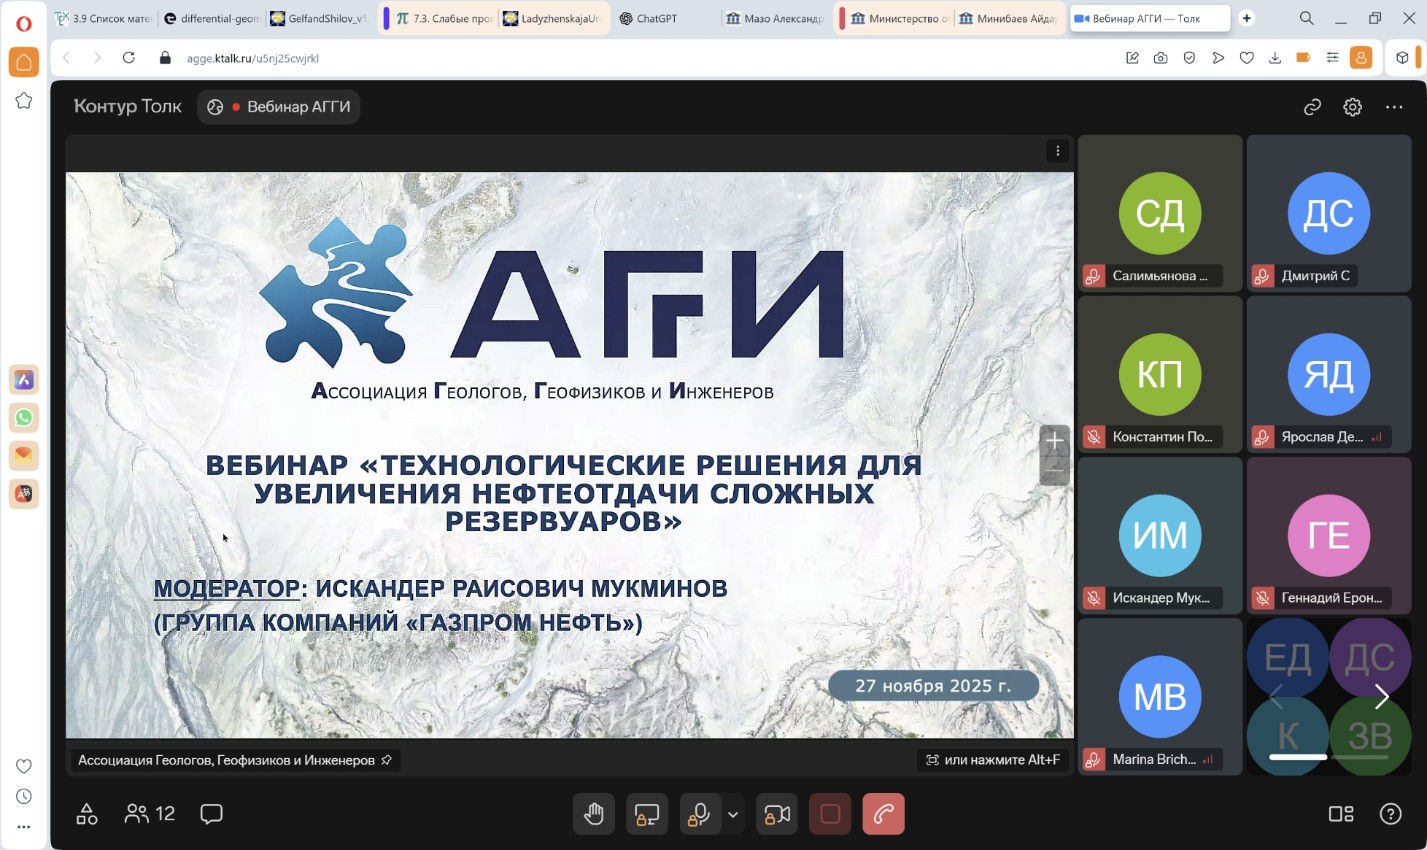Viewport: 1427px width, 850px height.
Task: End the call with the red phone button
Action: (x=883, y=813)
